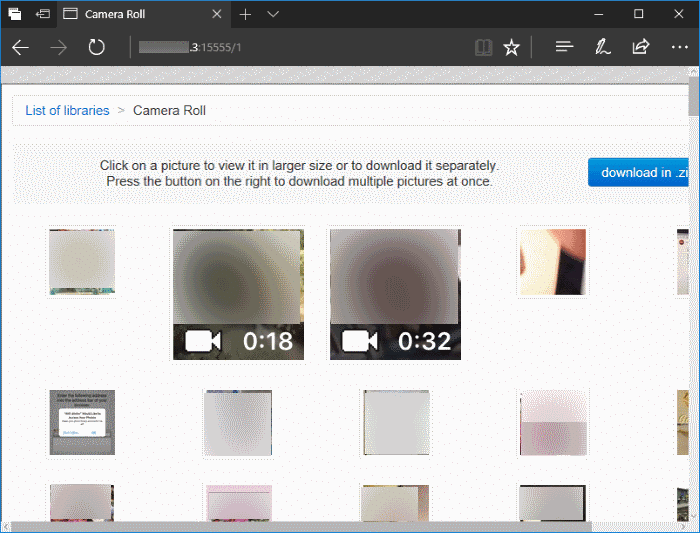The width and height of the screenshot is (700, 533).
Task: Close the Camera Roll tab
Action: coord(217,14)
